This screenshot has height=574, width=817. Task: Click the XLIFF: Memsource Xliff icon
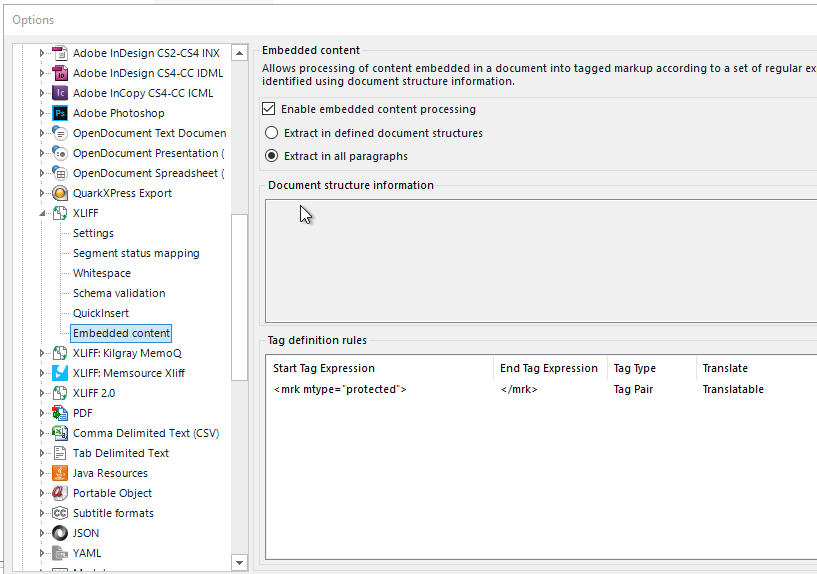tap(60, 373)
